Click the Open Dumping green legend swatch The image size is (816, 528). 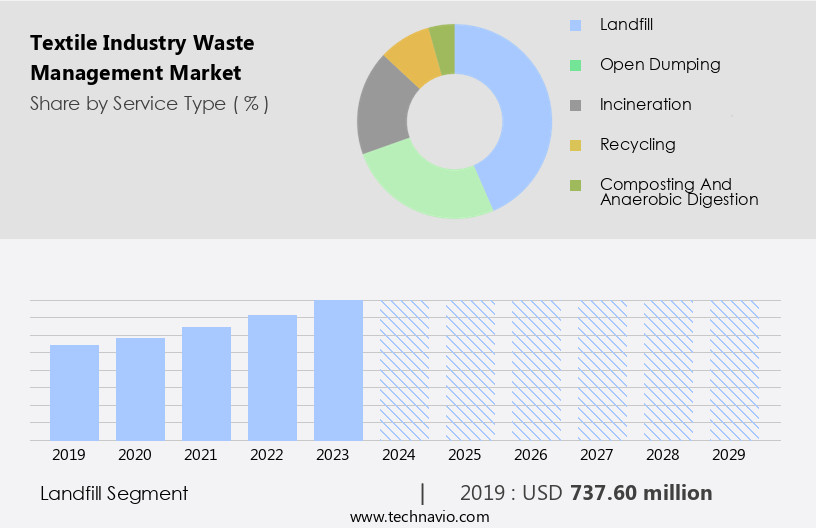coord(575,65)
